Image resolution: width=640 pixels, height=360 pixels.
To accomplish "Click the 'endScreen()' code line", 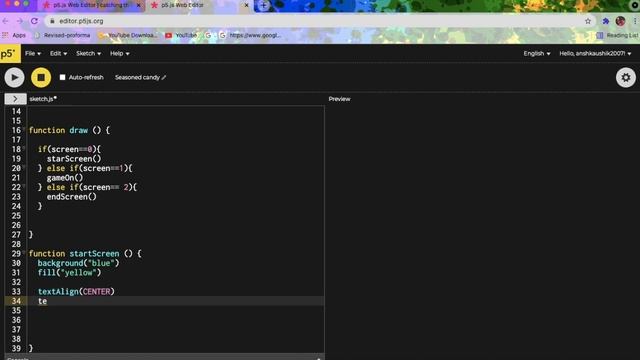I will tap(72, 197).
